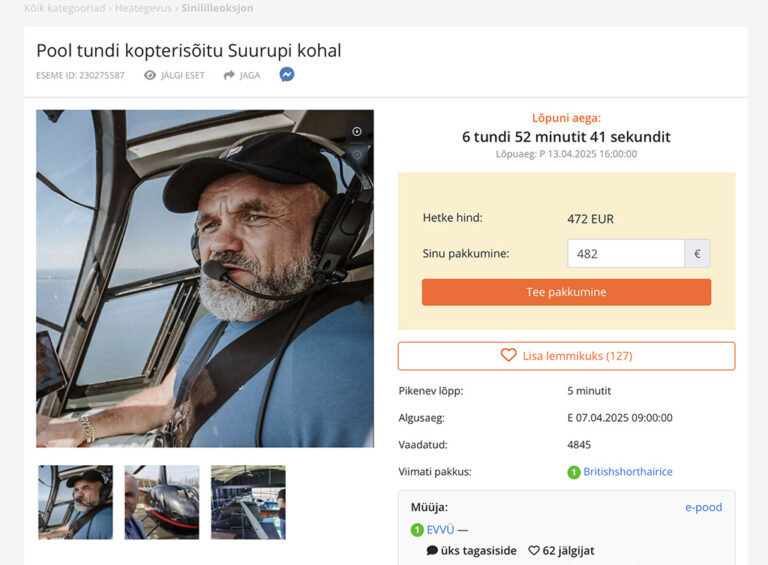The width and height of the screenshot is (768, 565).
Task: Open seller feedback via speech bubble icon
Action: pos(432,551)
